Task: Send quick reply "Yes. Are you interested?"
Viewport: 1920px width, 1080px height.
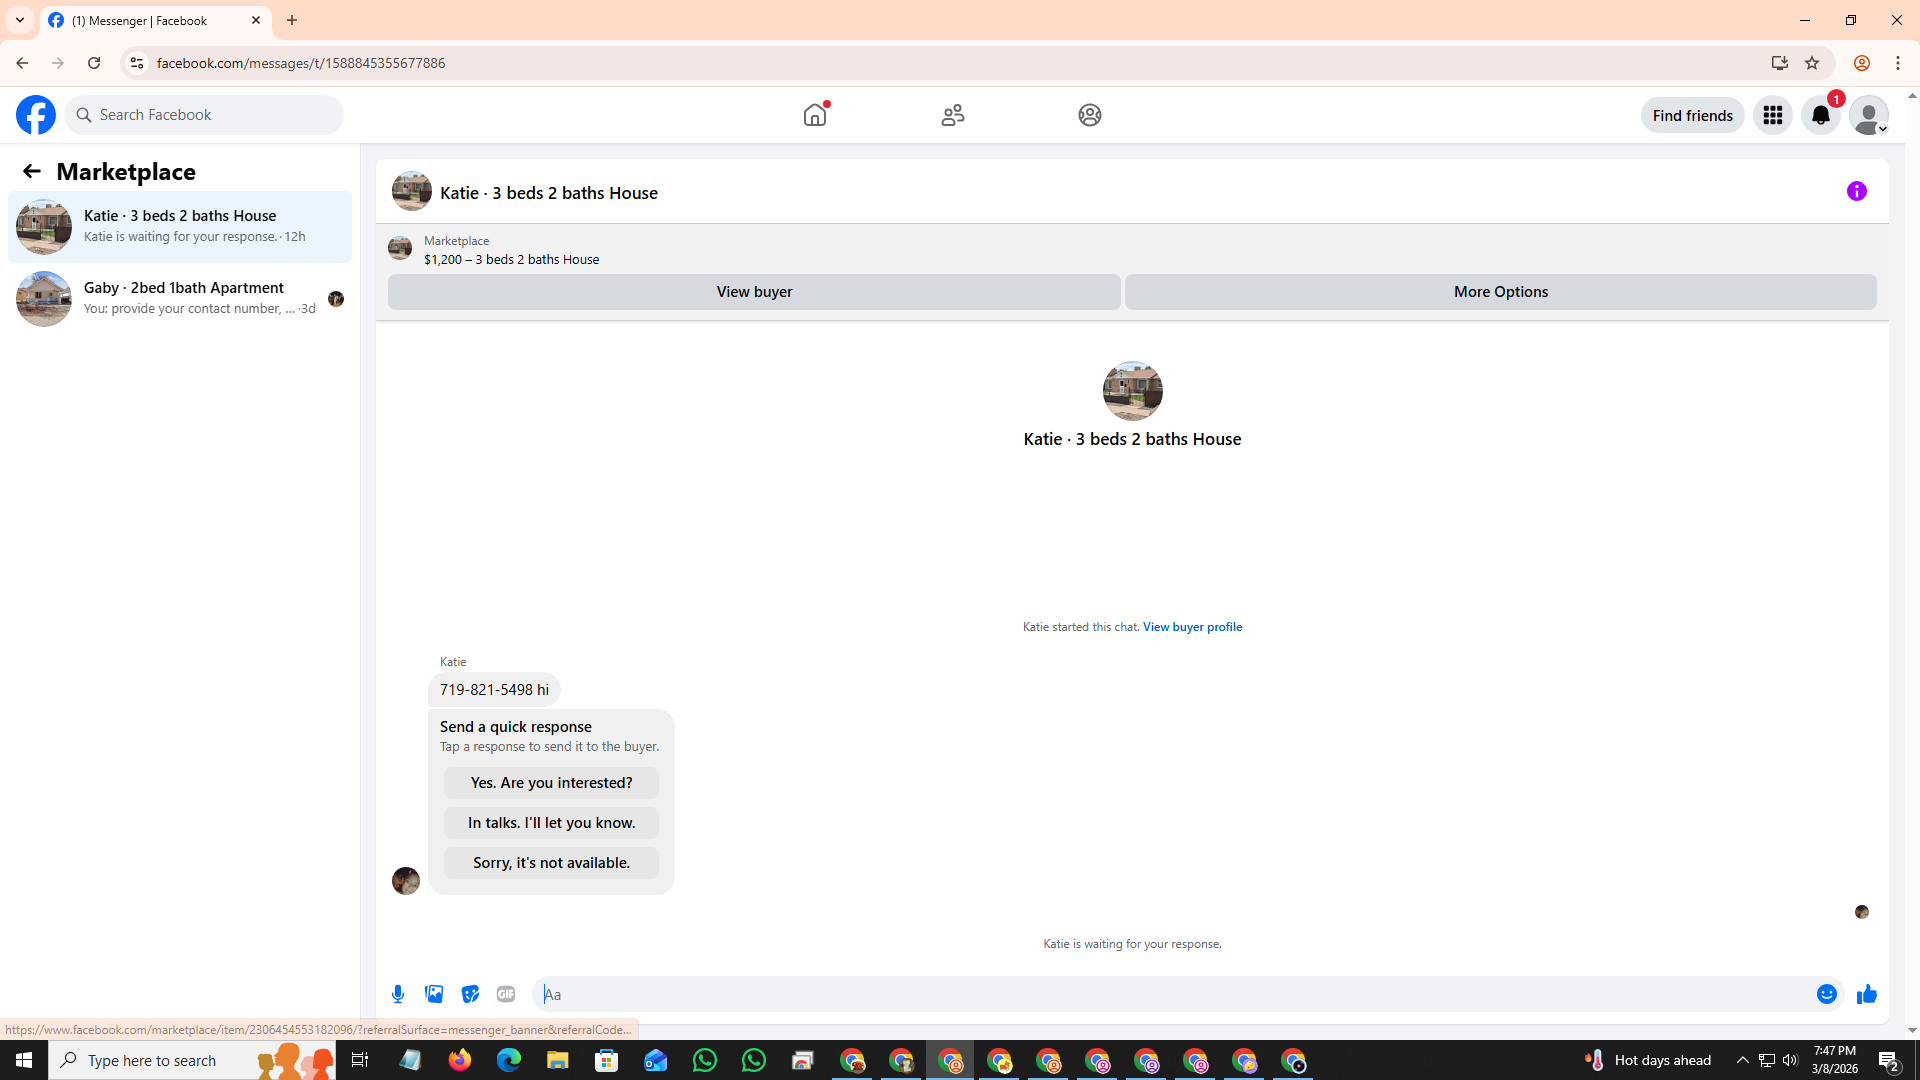Action: tap(551, 783)
